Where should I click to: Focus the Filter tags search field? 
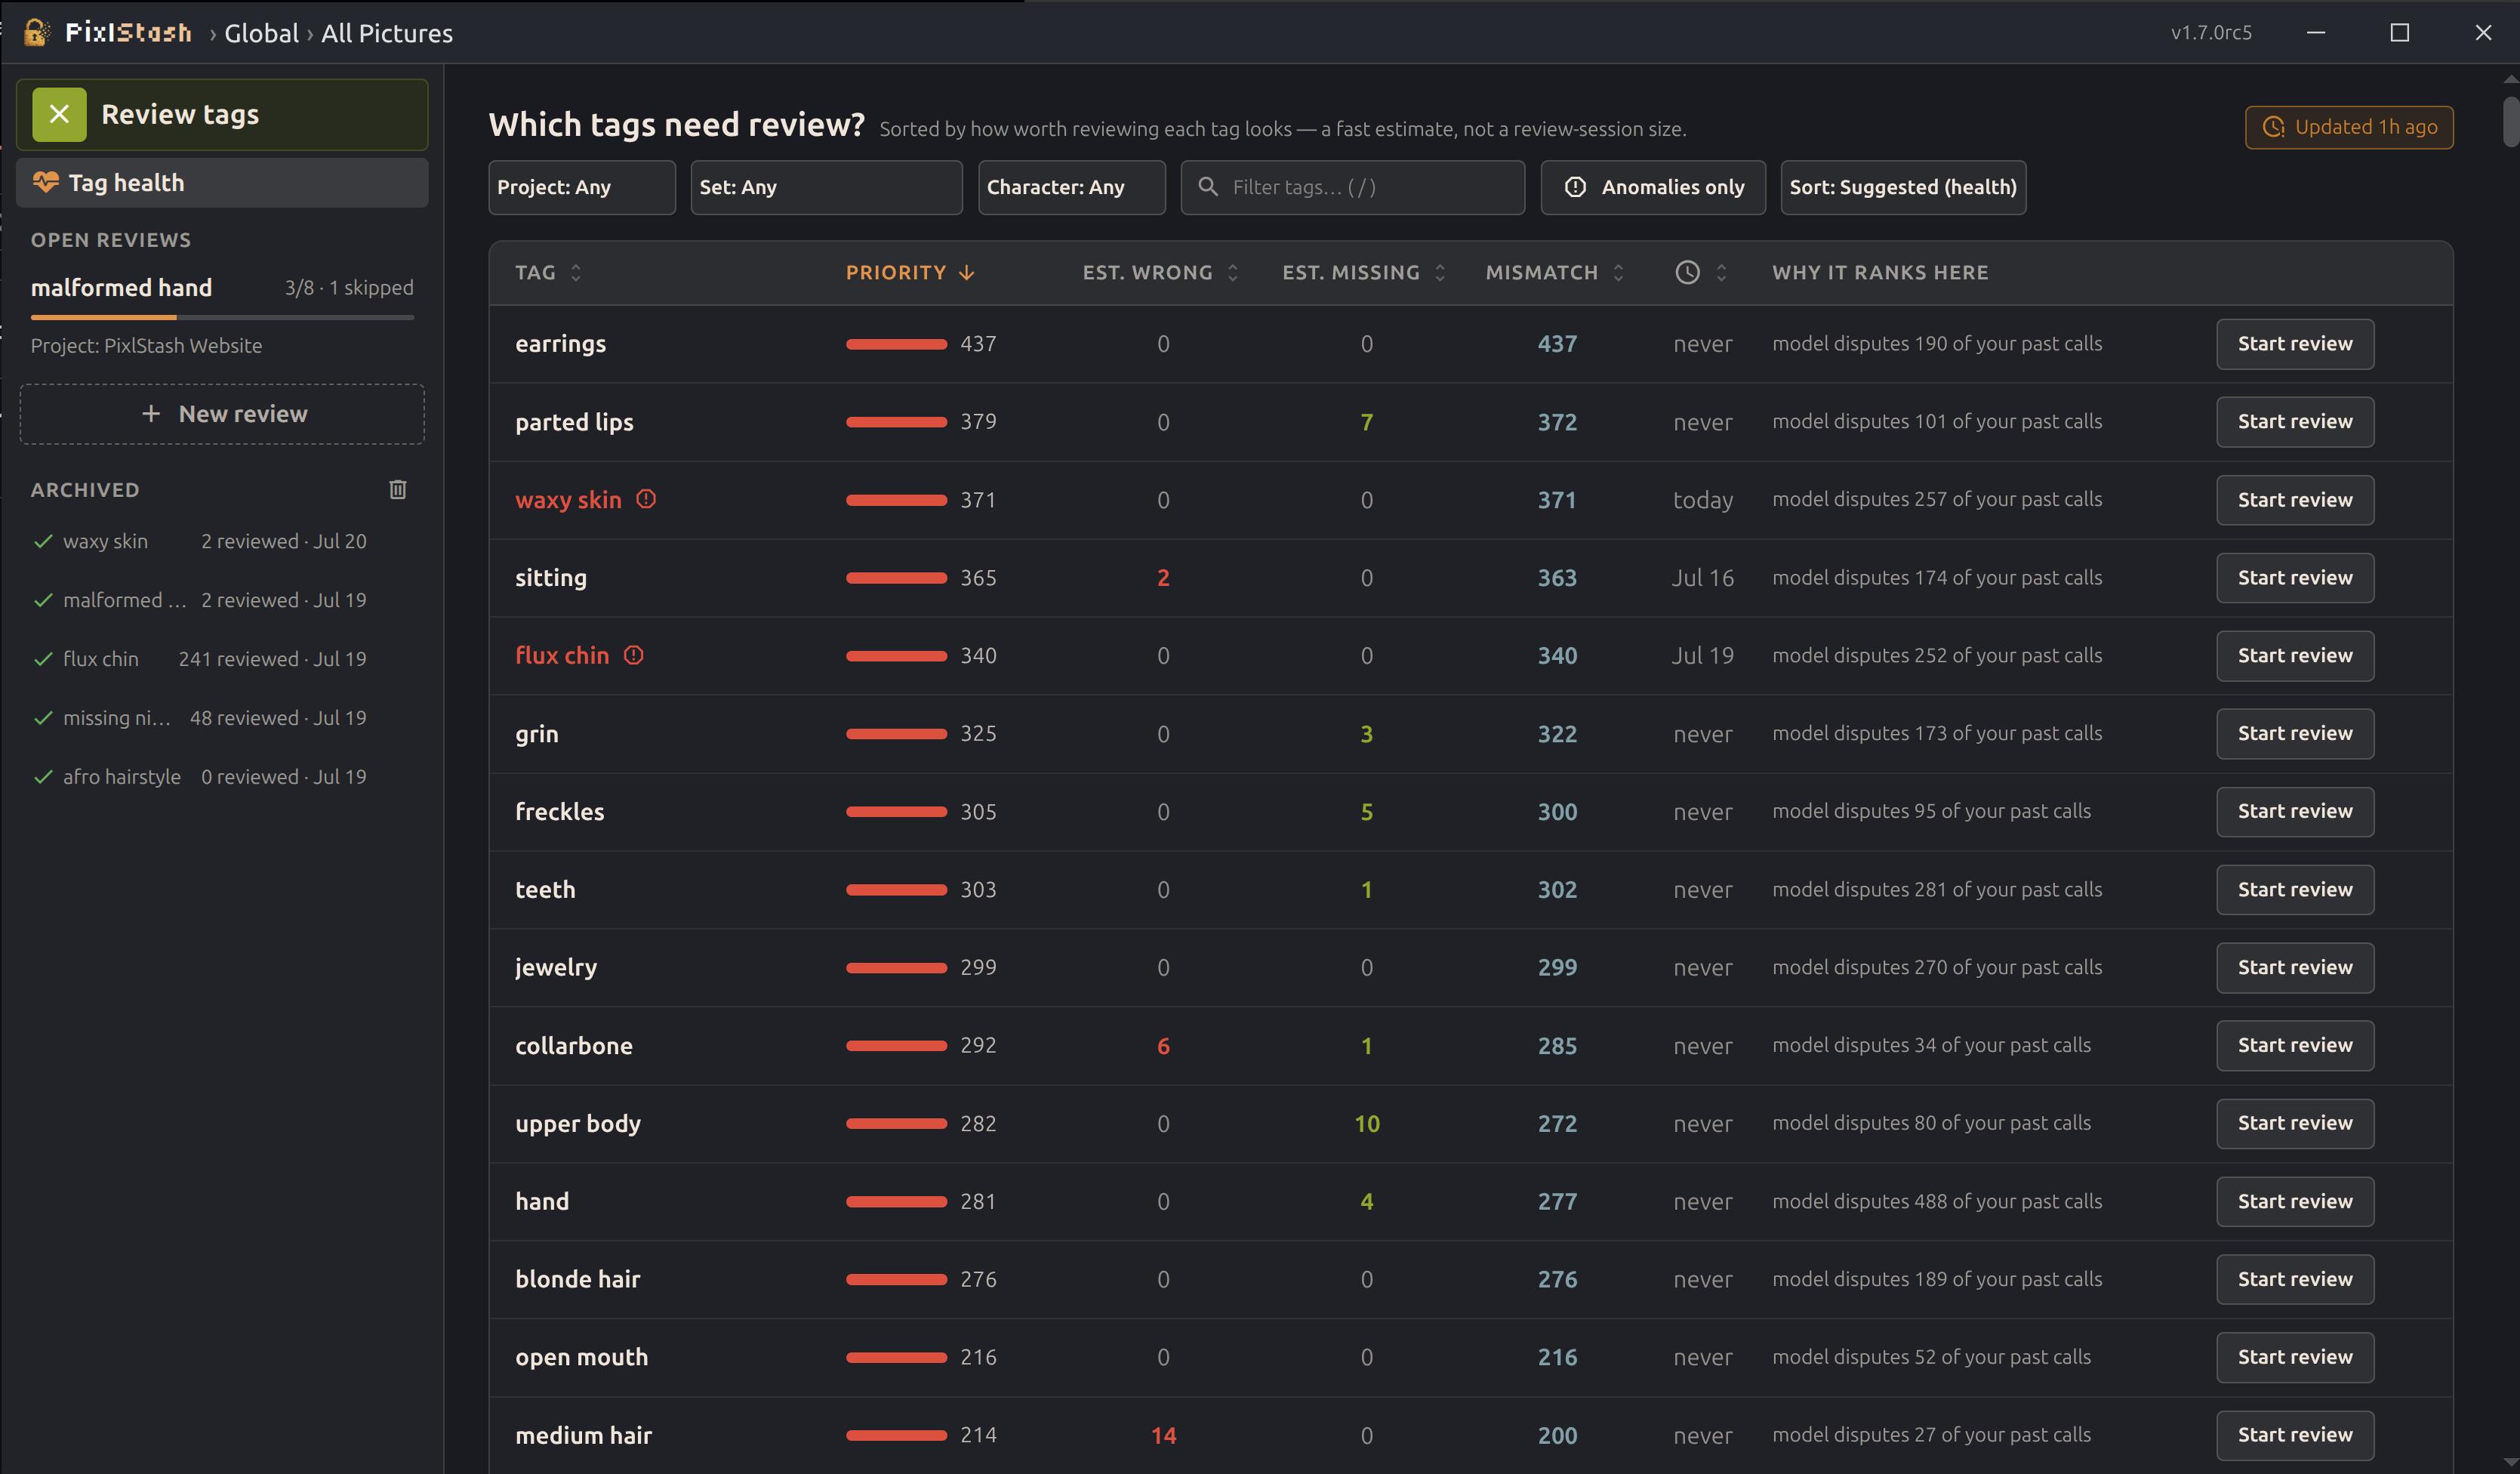[x=1352, y=187]
